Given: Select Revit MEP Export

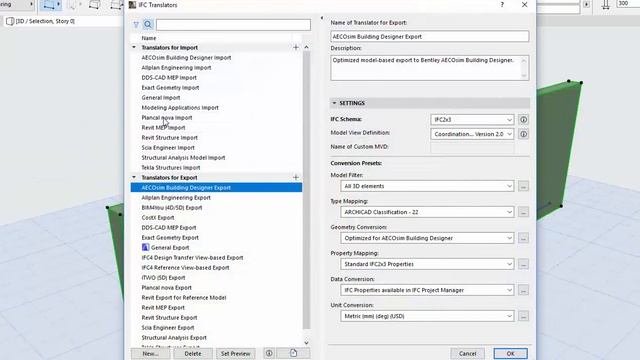Looking at the screenshot, I should point(163,308).
